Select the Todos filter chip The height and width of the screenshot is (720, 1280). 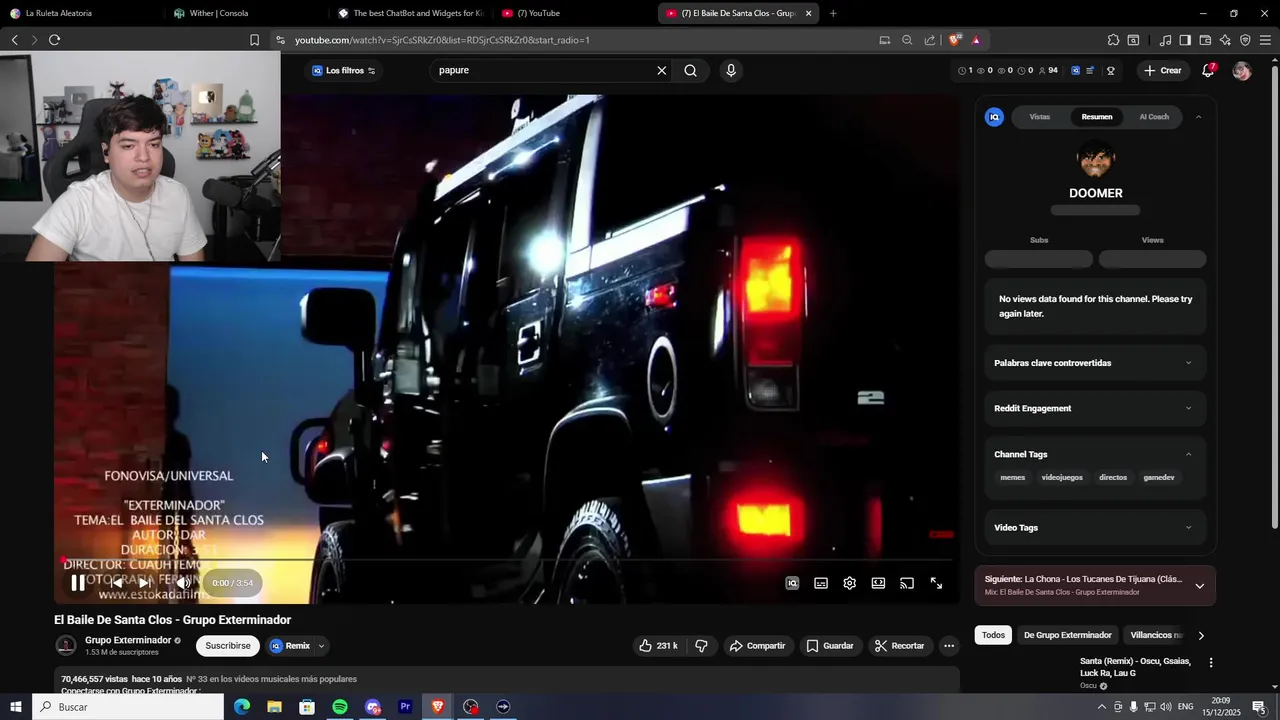[x=993, y=635]
